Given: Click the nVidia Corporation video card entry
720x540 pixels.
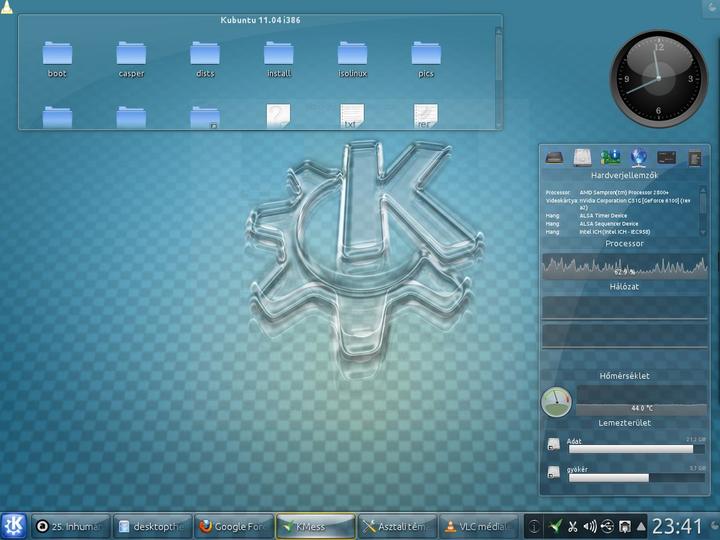Looking at the screenshot, I should click(635, 204).
